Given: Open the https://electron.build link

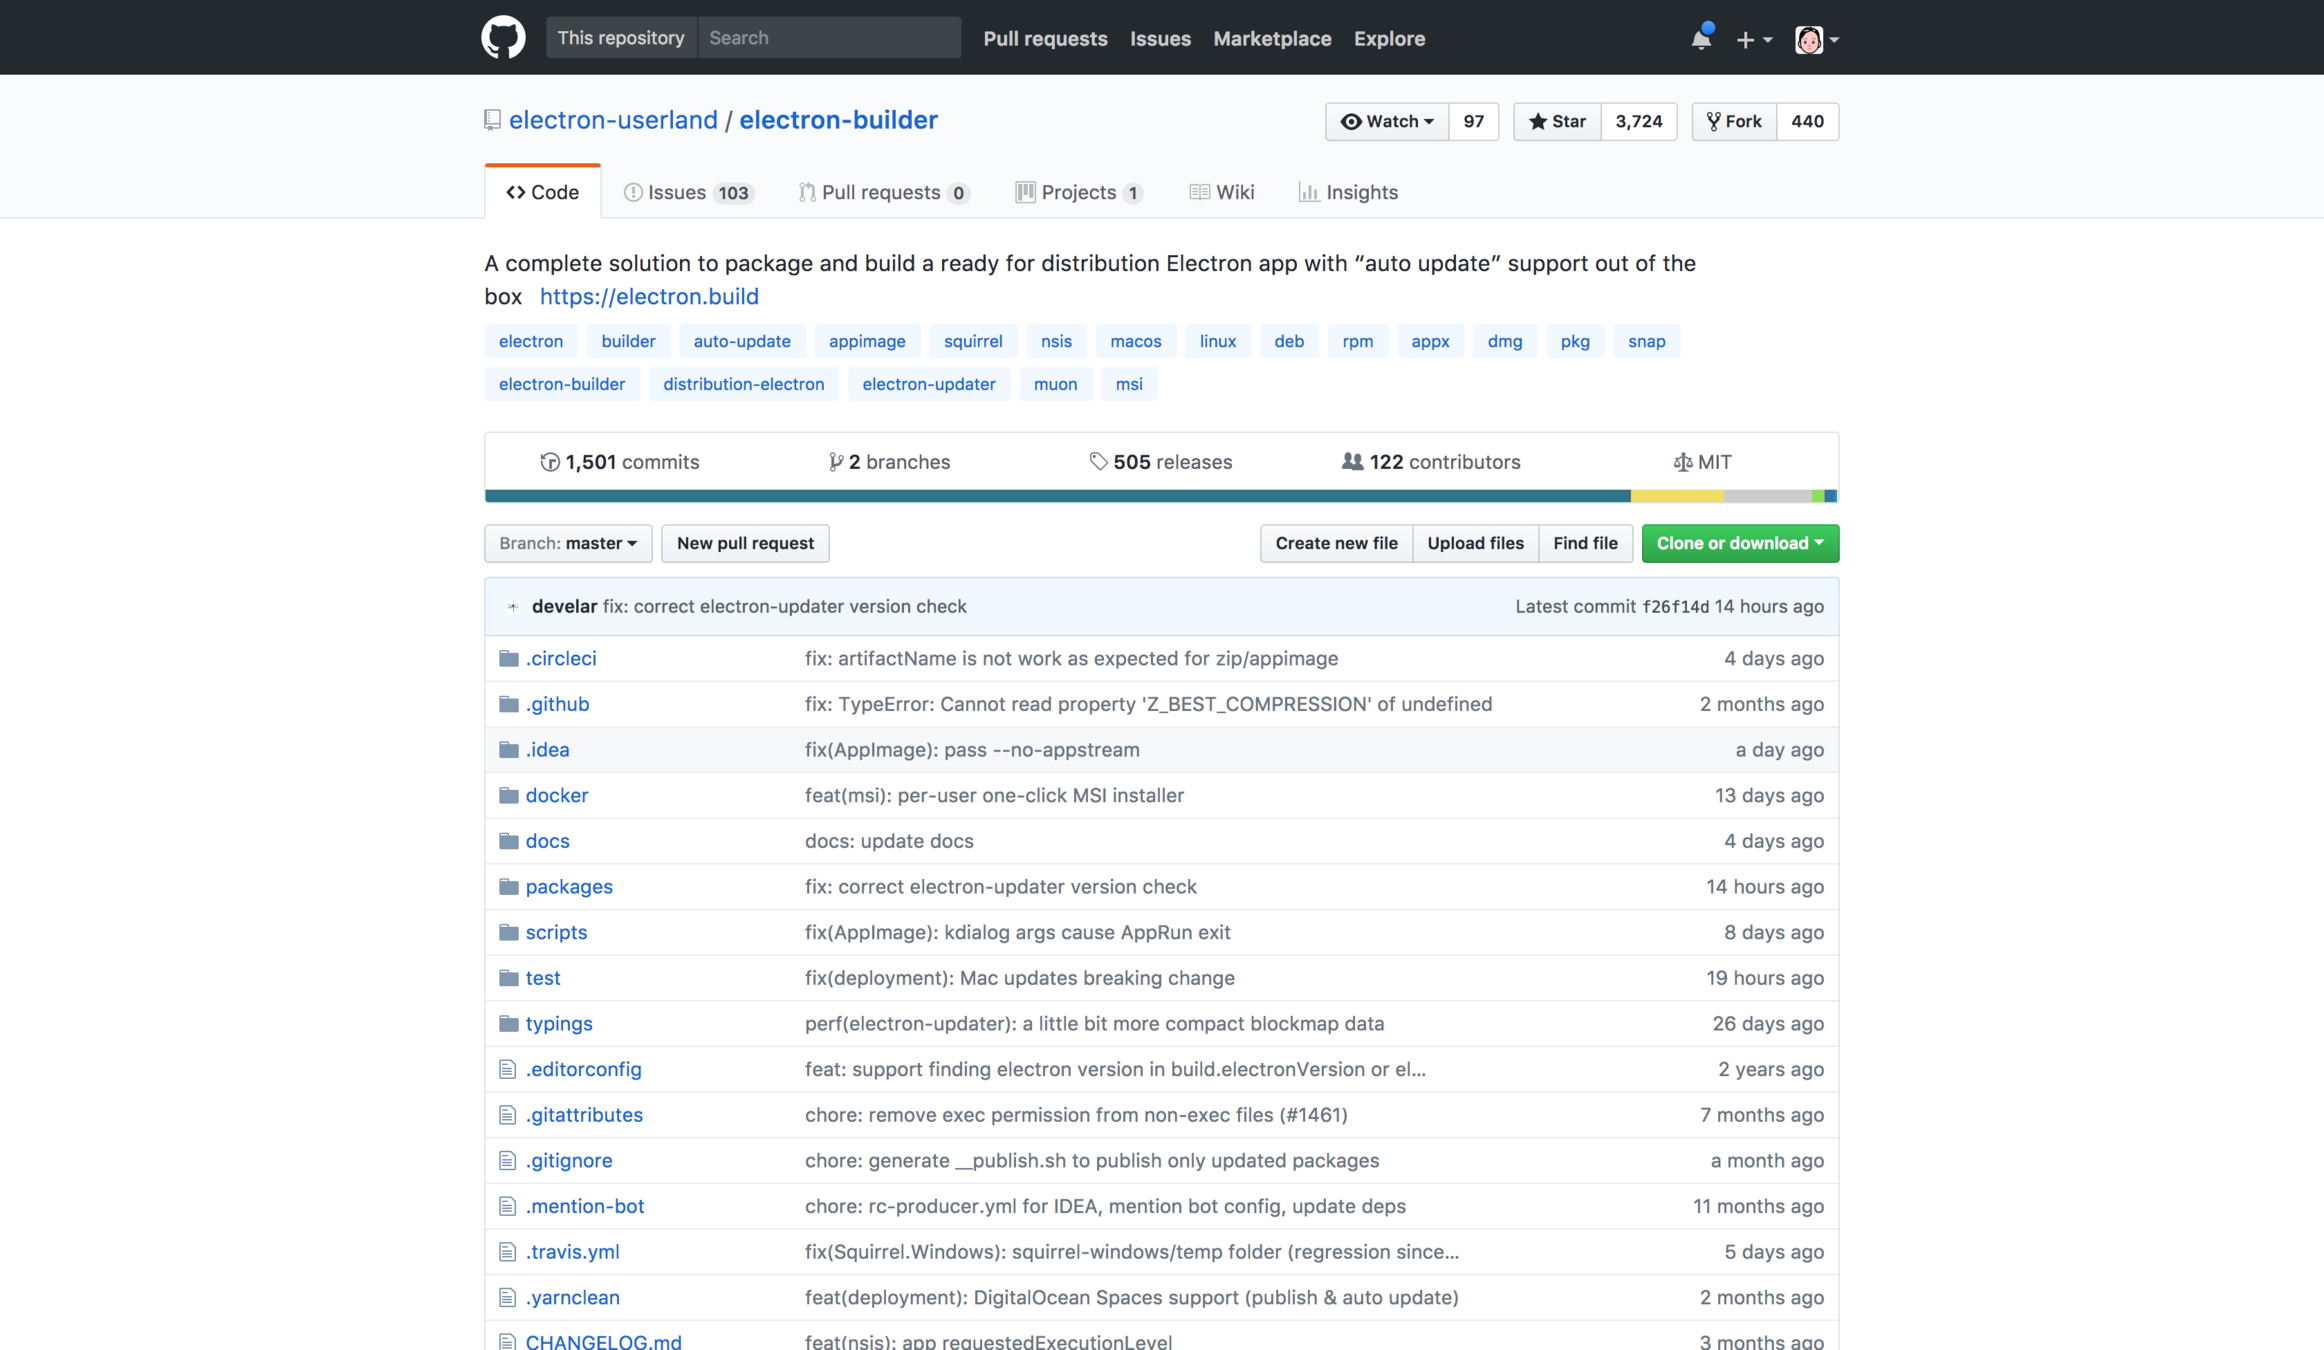Looking at the screenshot, I should click(x=649, y=296).
